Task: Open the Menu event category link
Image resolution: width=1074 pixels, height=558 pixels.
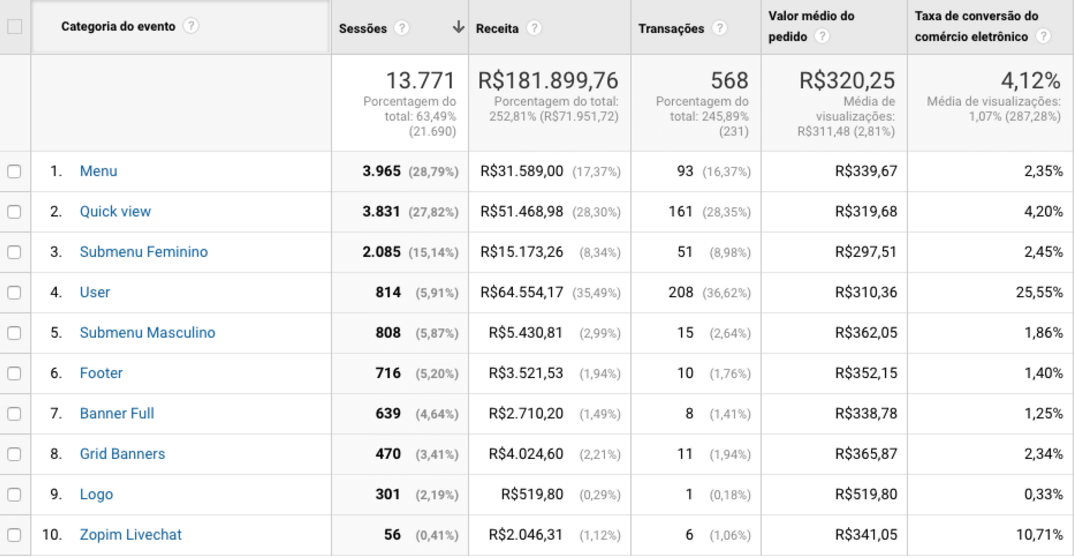Action: (x=98, y=171)
